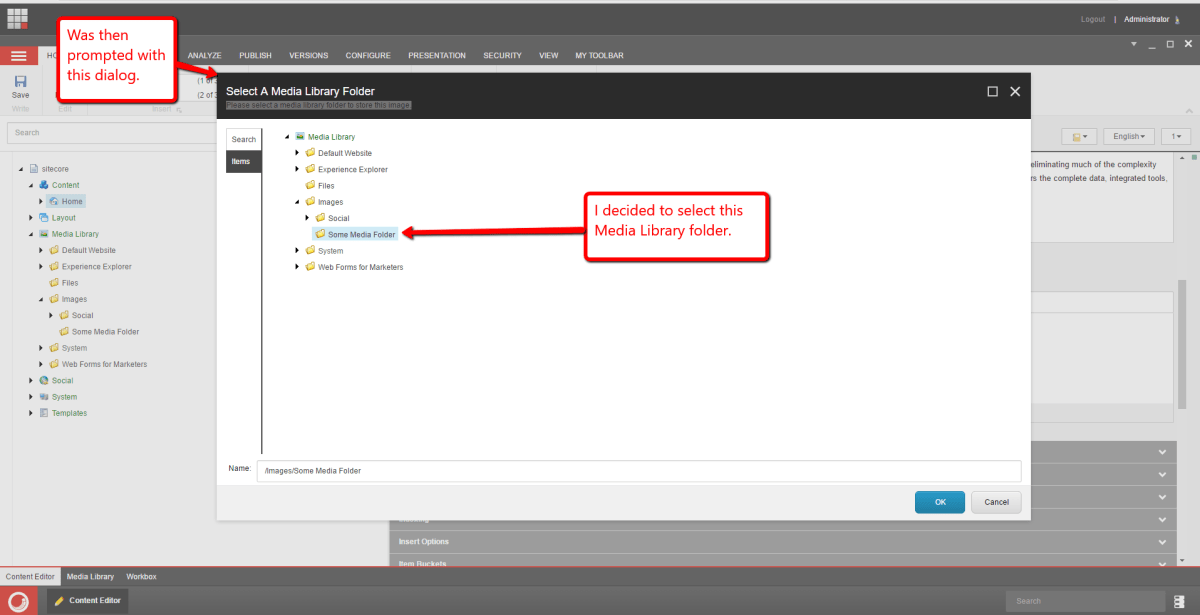Click the Sitecore logo in bottom bar
Screen dimensions: 1200x615
(18, 600)
